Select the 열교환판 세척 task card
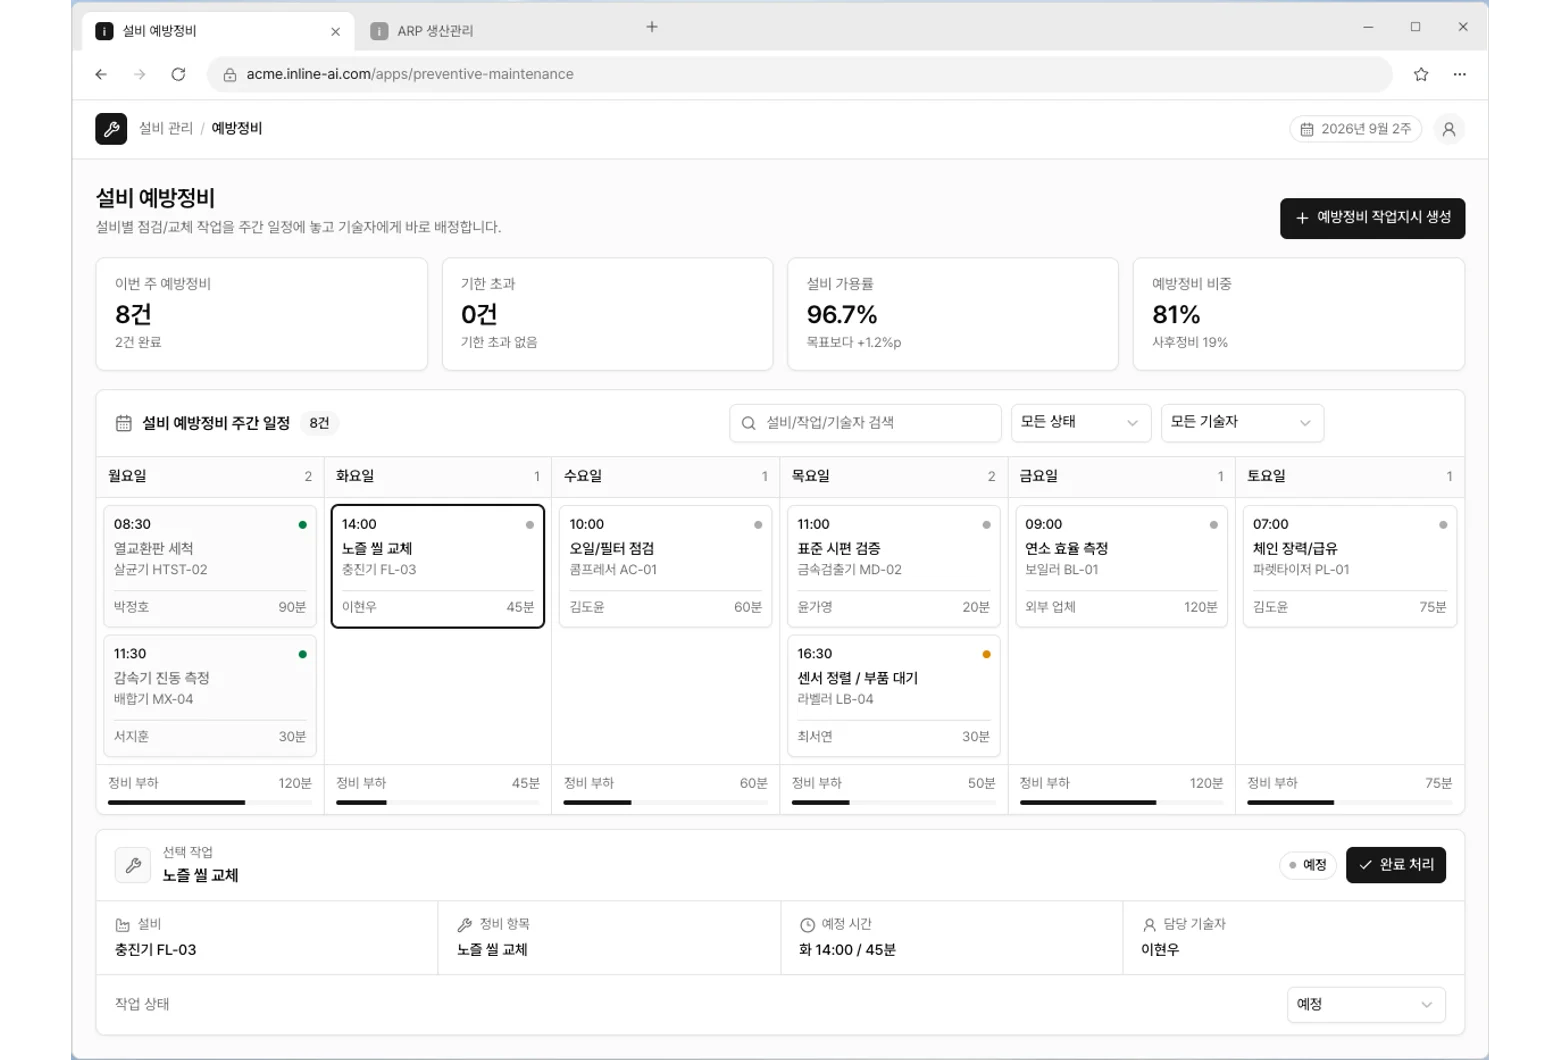The image size is (1560, 1060). coord(210,566)
